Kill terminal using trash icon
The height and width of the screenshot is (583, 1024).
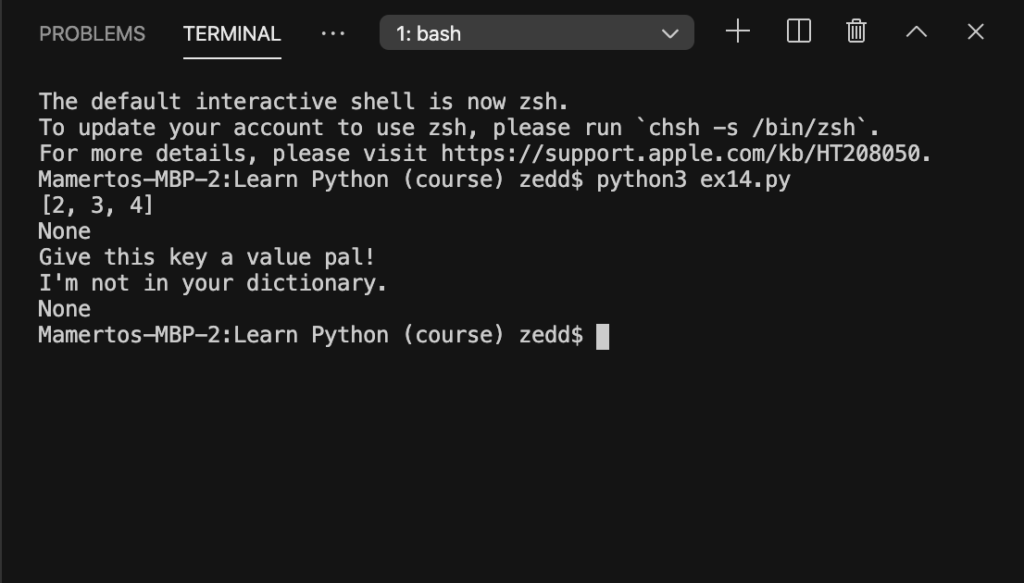pyautogui.click(x=856, y=31)
